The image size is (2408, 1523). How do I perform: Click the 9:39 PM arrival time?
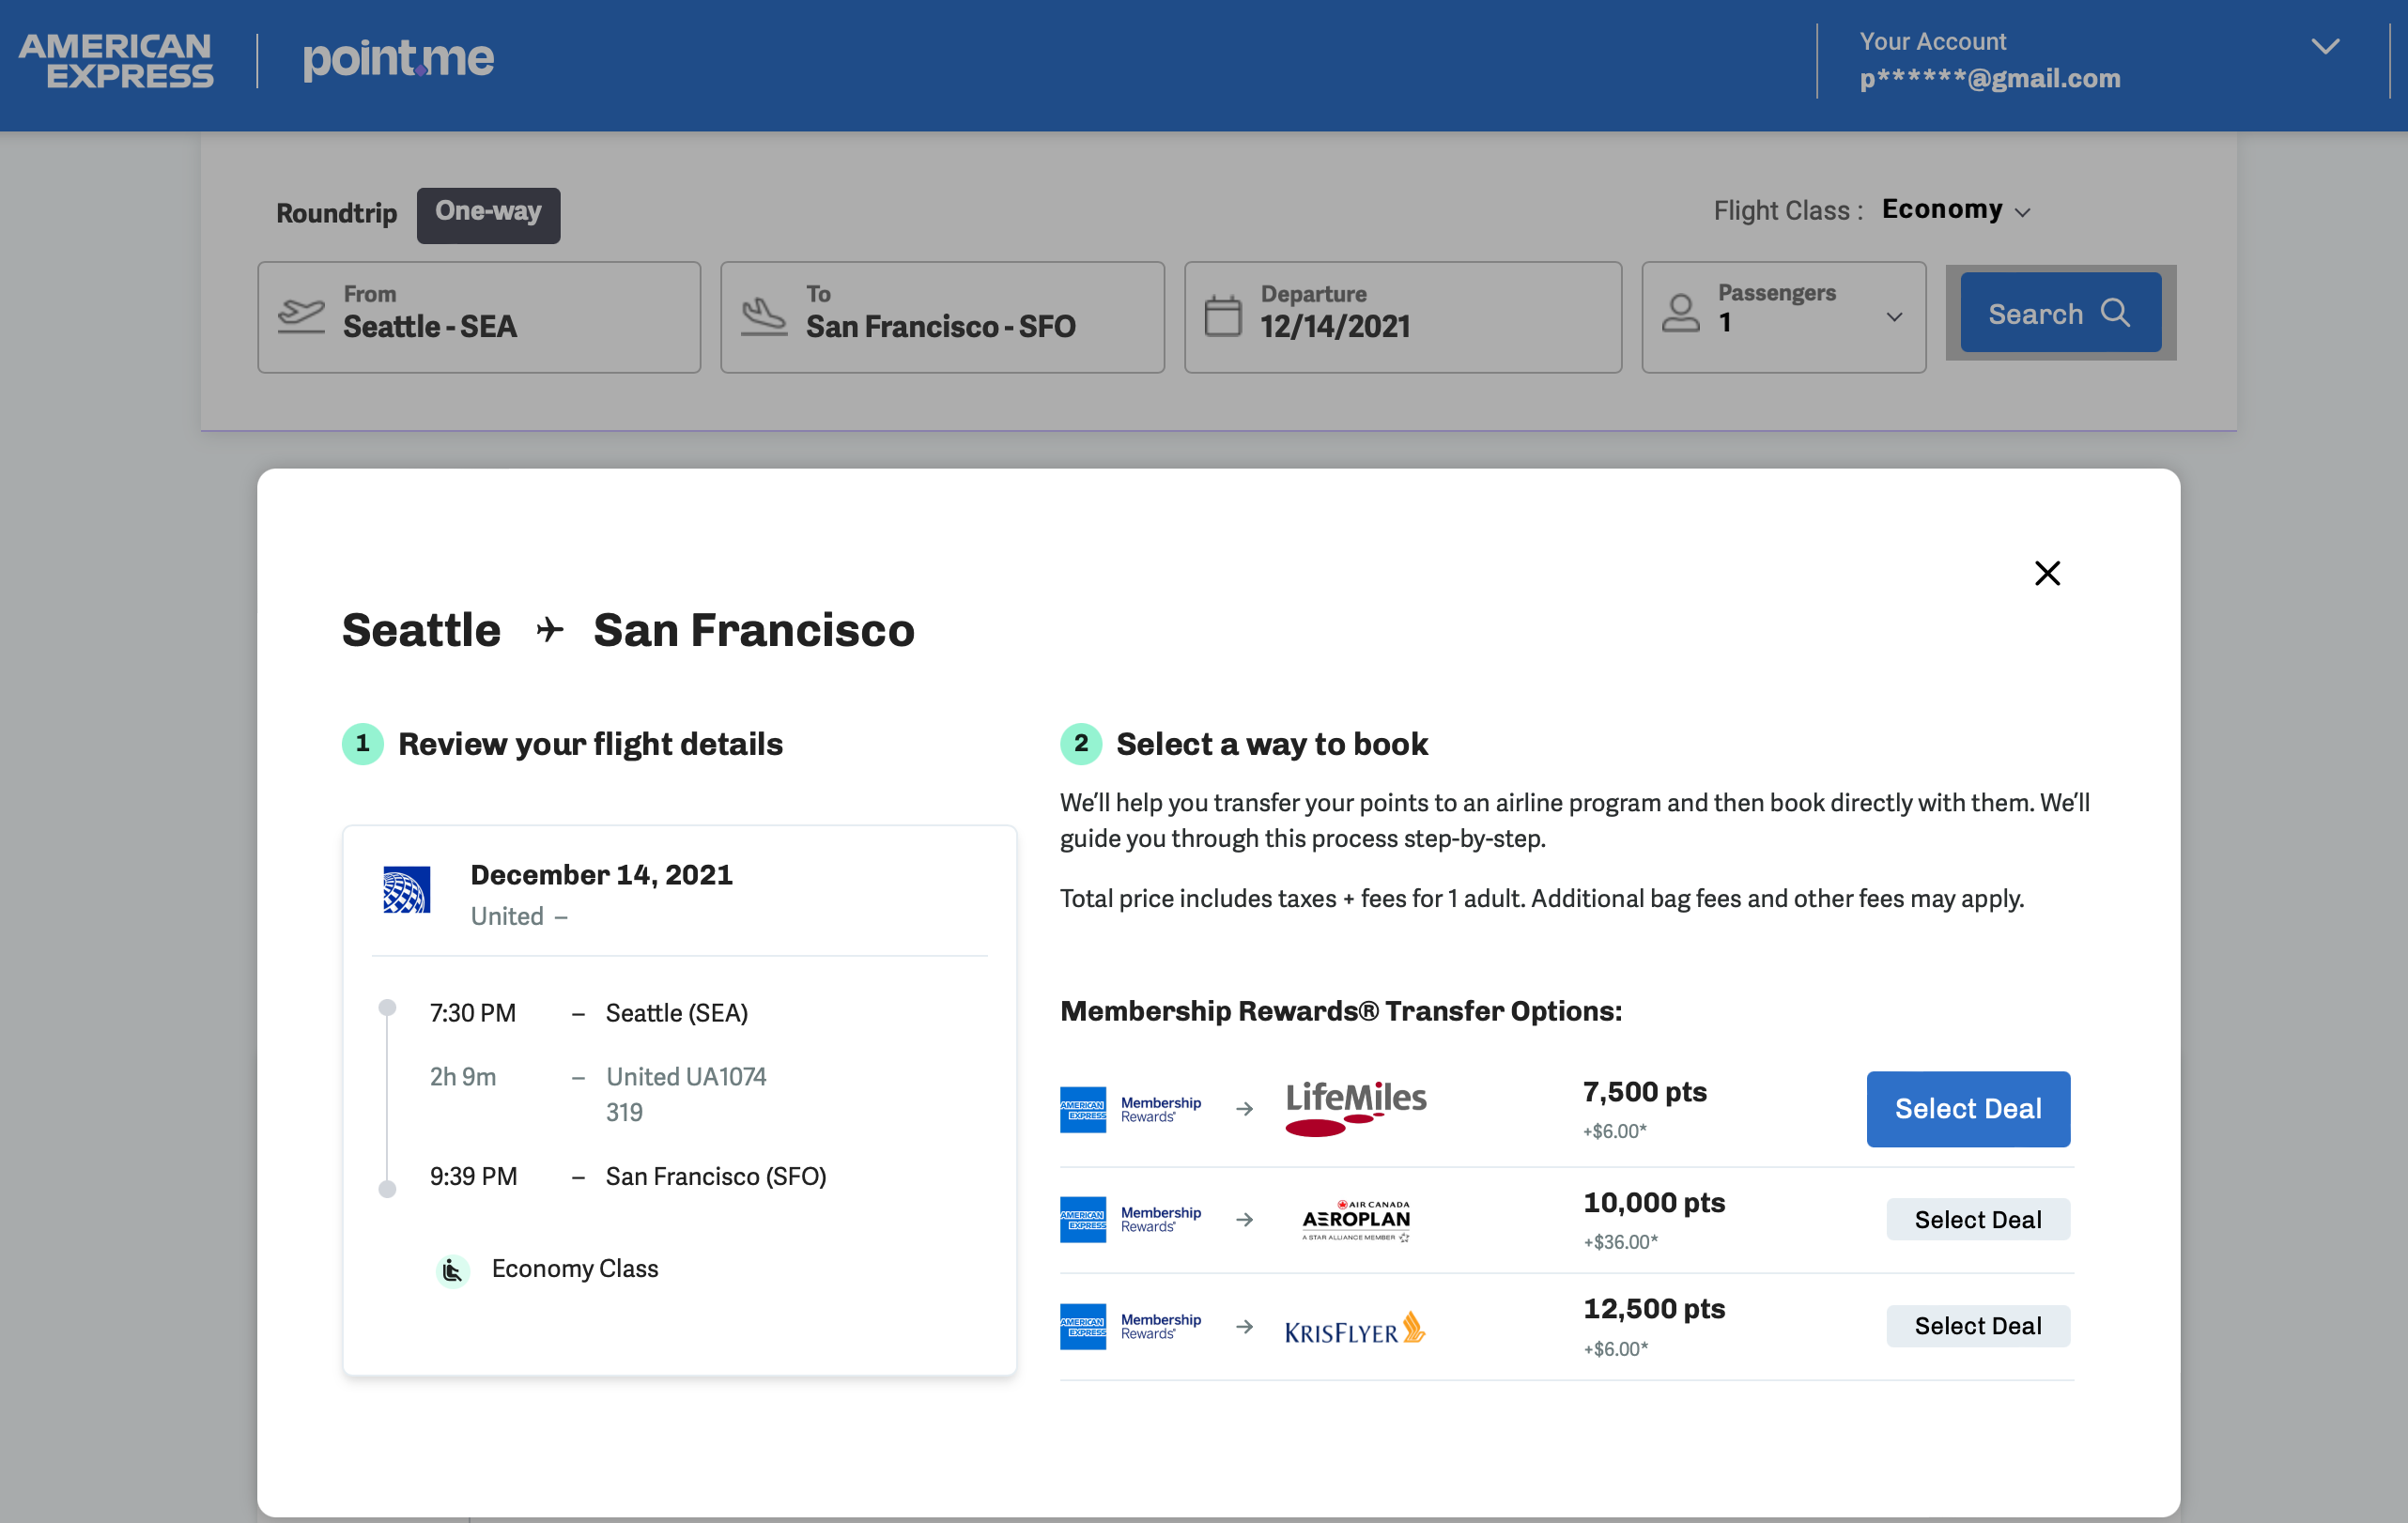coord(473,1176)
